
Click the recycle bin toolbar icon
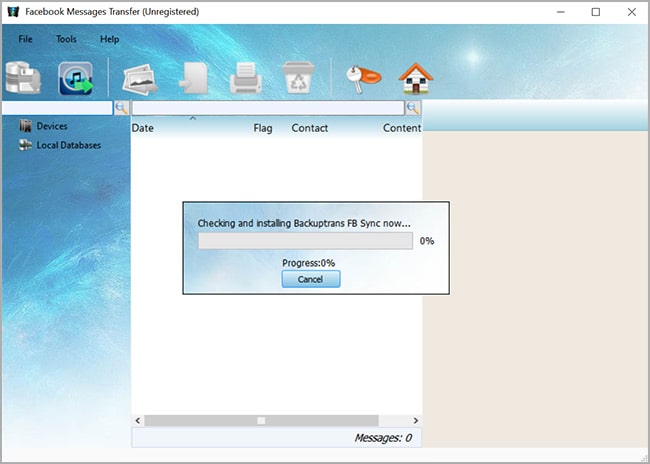coord(297,78)
